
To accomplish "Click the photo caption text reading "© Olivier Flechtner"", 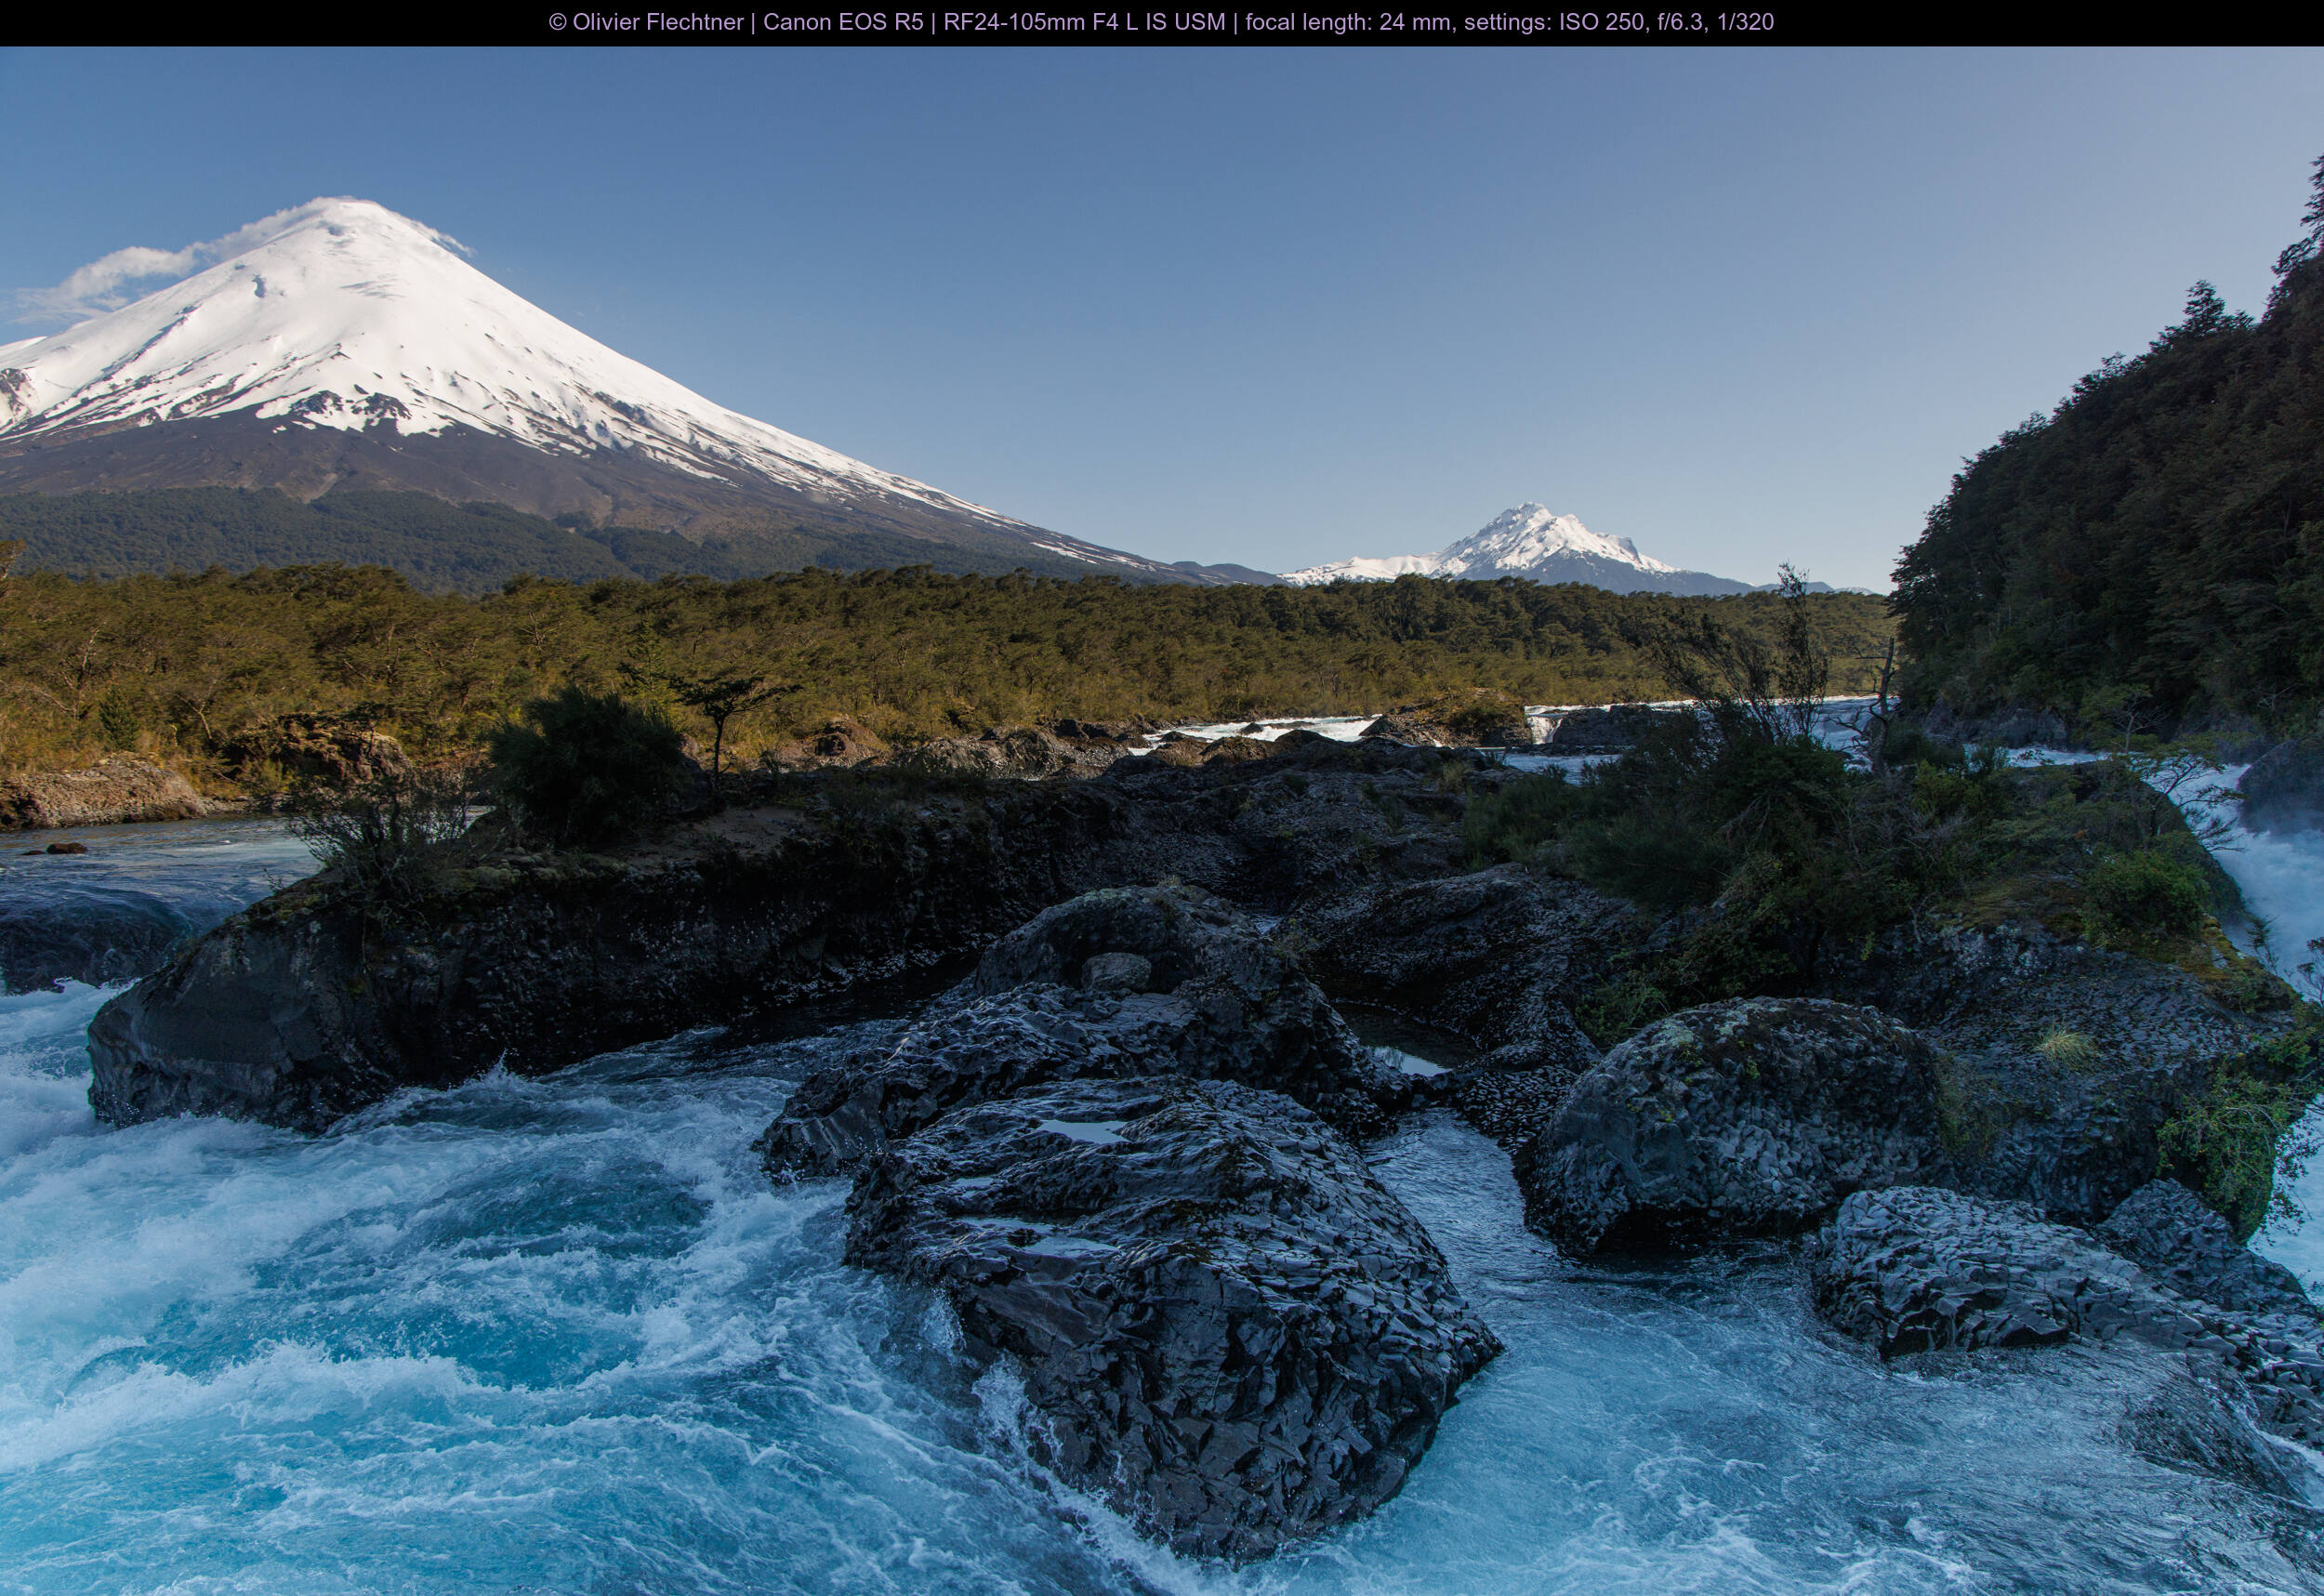I will tap(646, 22).
